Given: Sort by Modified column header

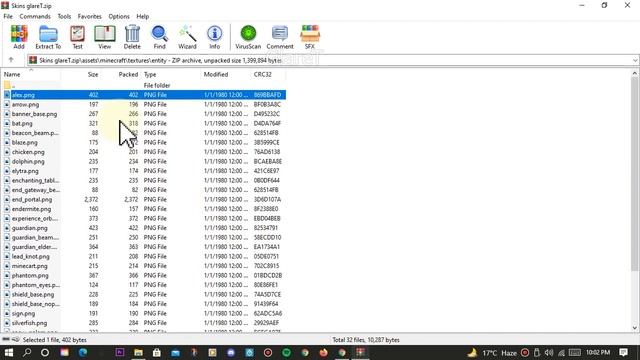Looking at the screenshot, I should (x=226, y=74).
